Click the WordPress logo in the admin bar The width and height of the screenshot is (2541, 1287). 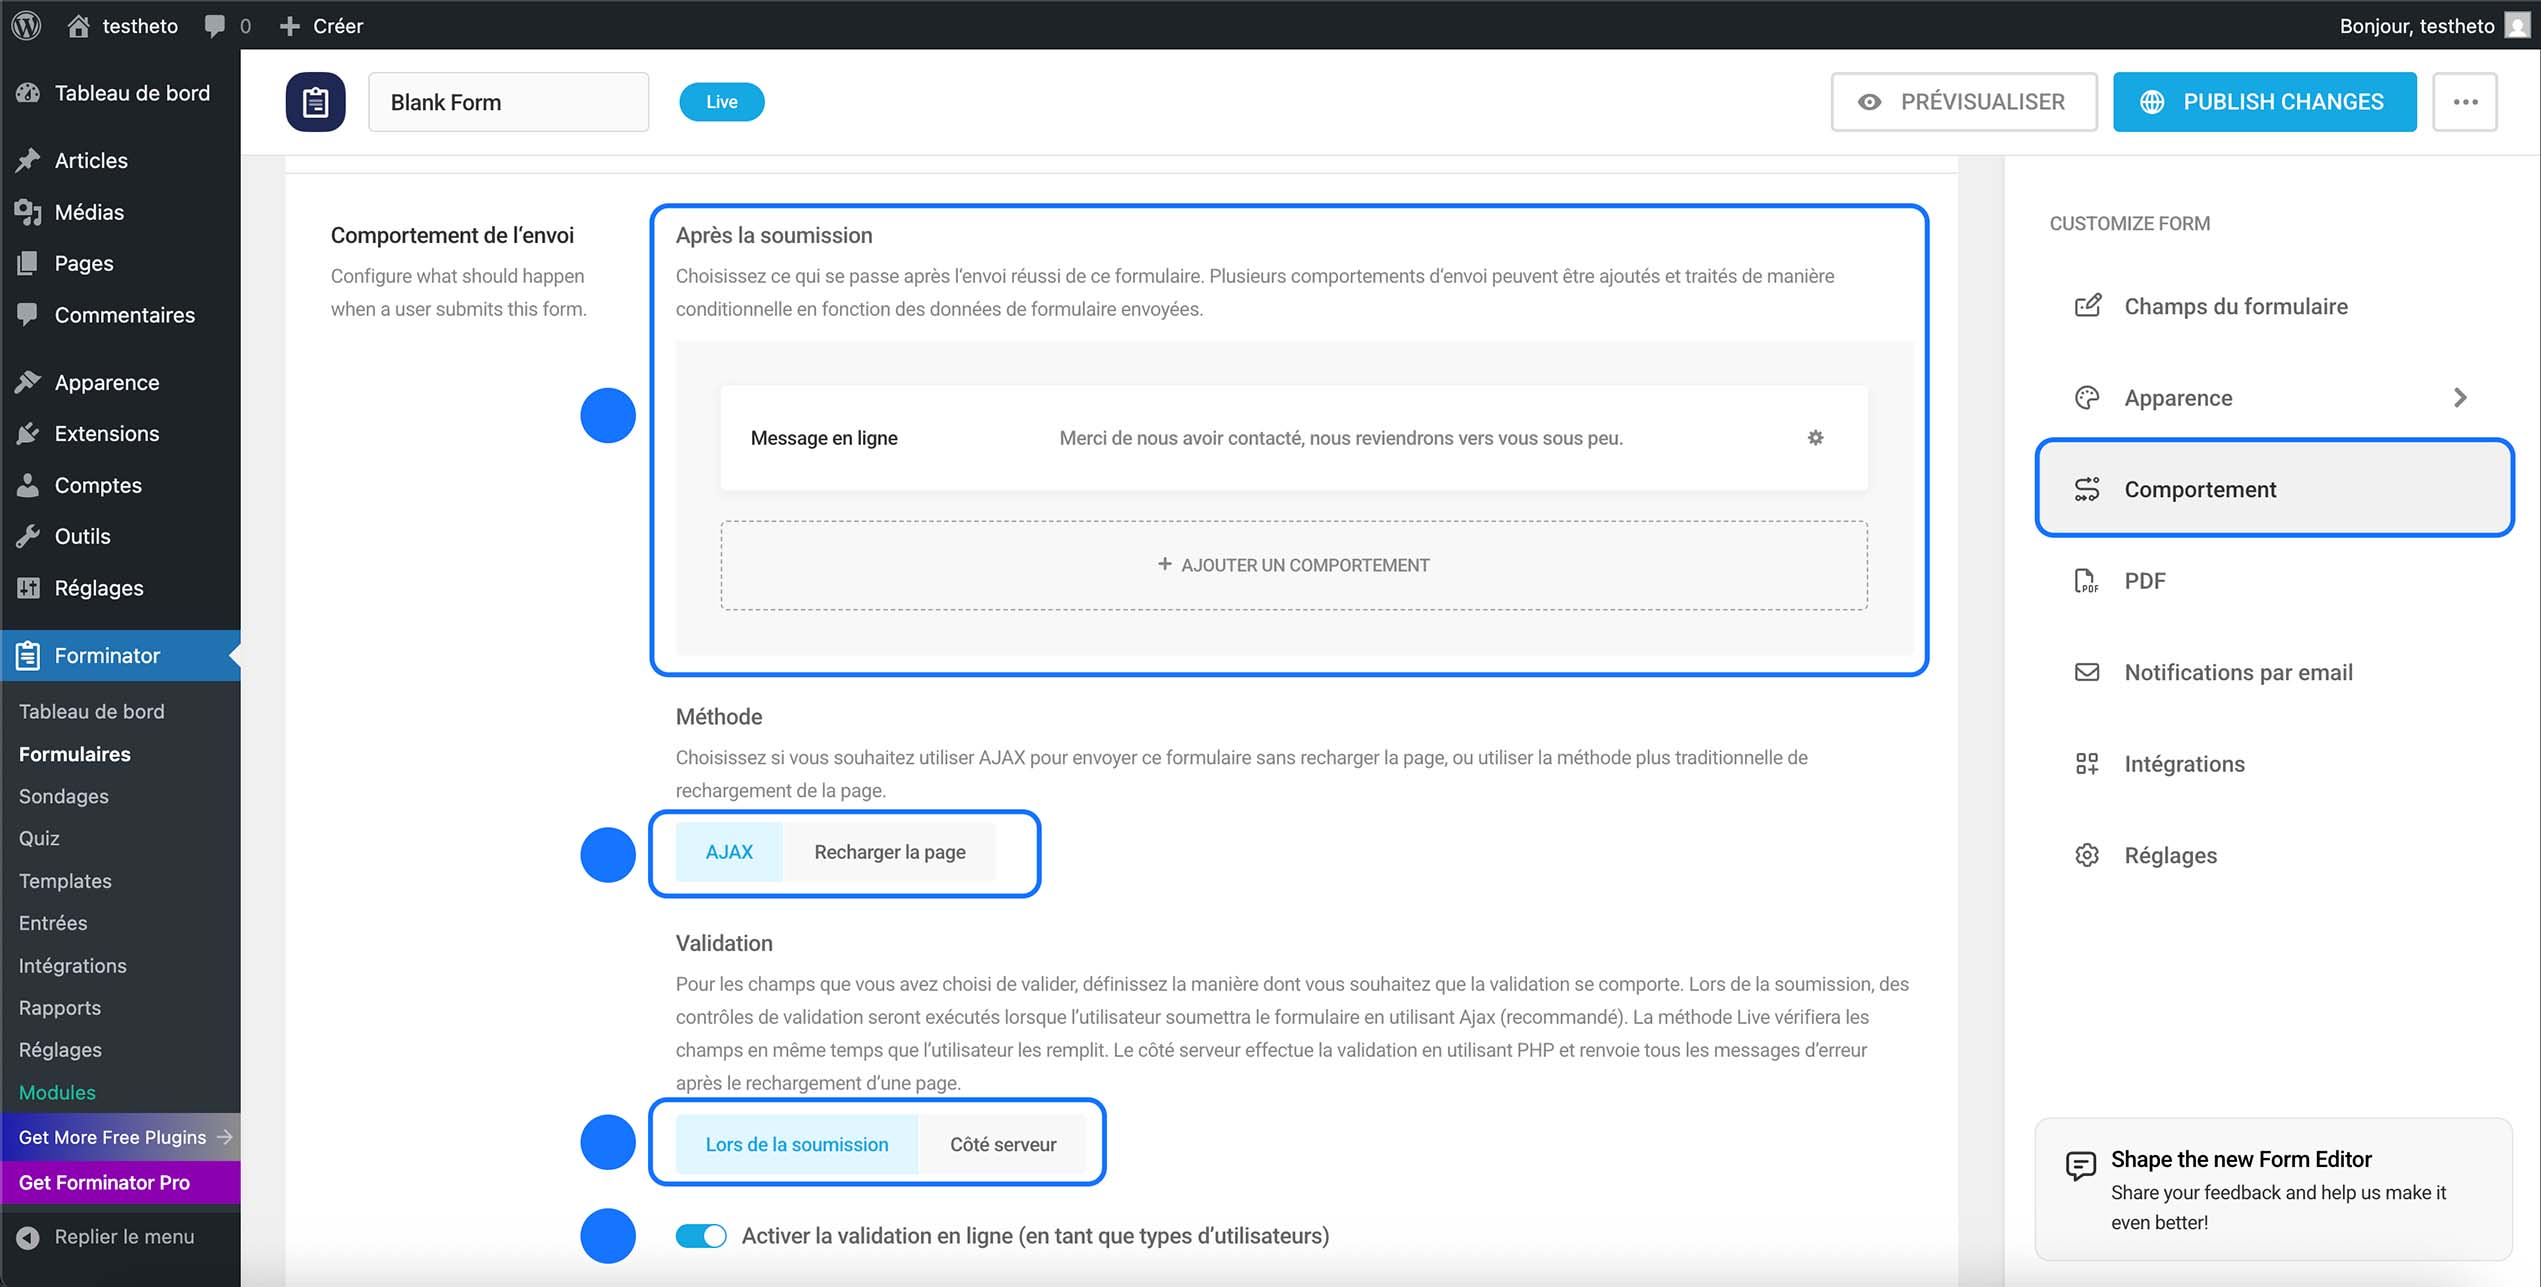pos(25,25)
